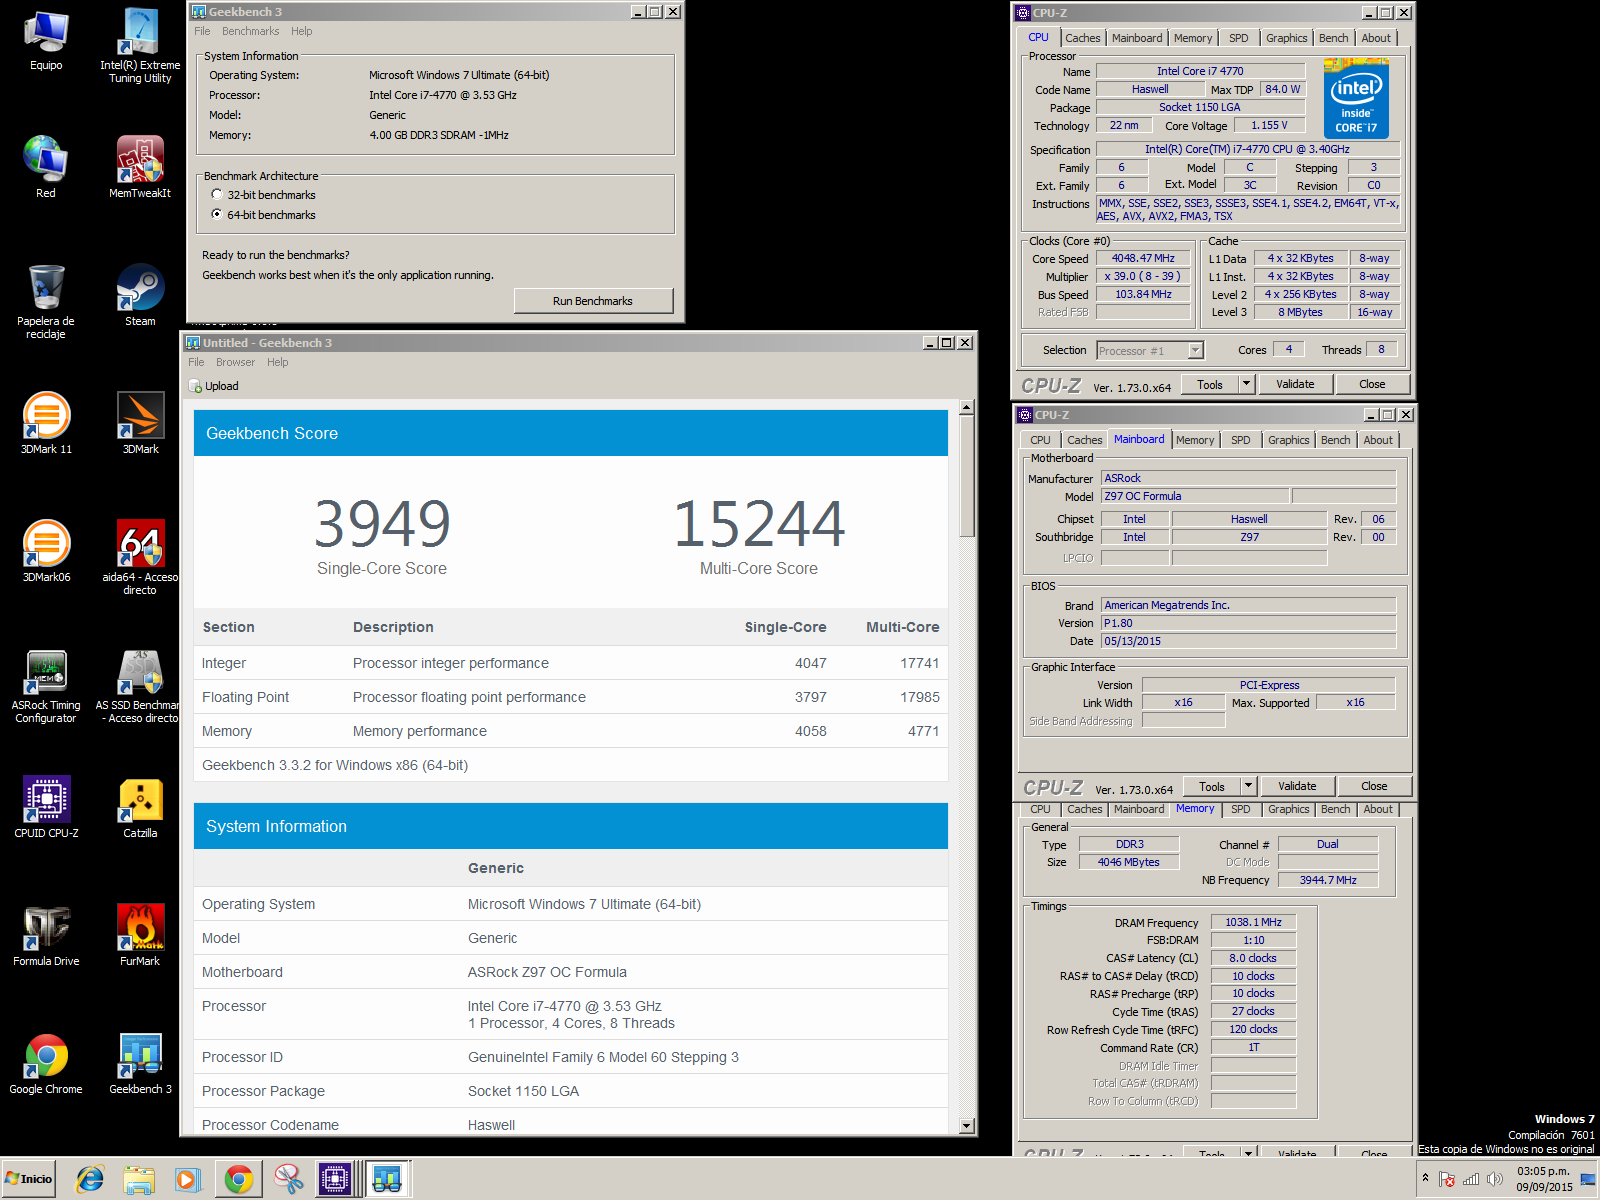This screenshot has height=1200, width=1600.
Task: Open aida64 shortcut icon
Action: pyautogui.click(x=140, y=557)
